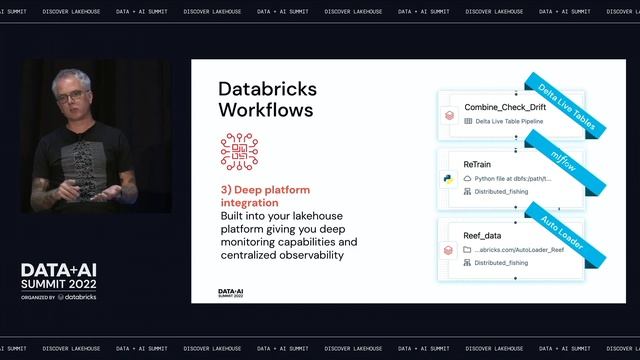Select the ReTrain task title
Viewport: 640px width, 360px height.
pos(477,164)
